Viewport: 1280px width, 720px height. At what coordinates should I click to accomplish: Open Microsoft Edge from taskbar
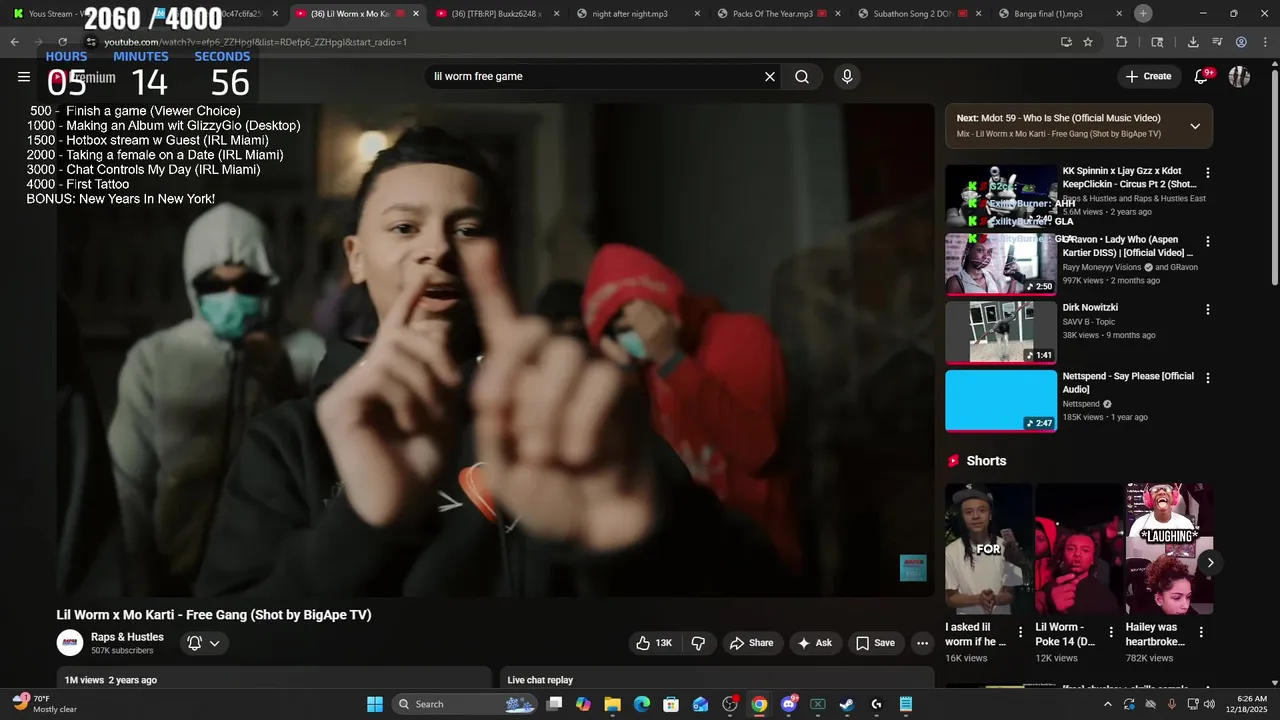641,704
